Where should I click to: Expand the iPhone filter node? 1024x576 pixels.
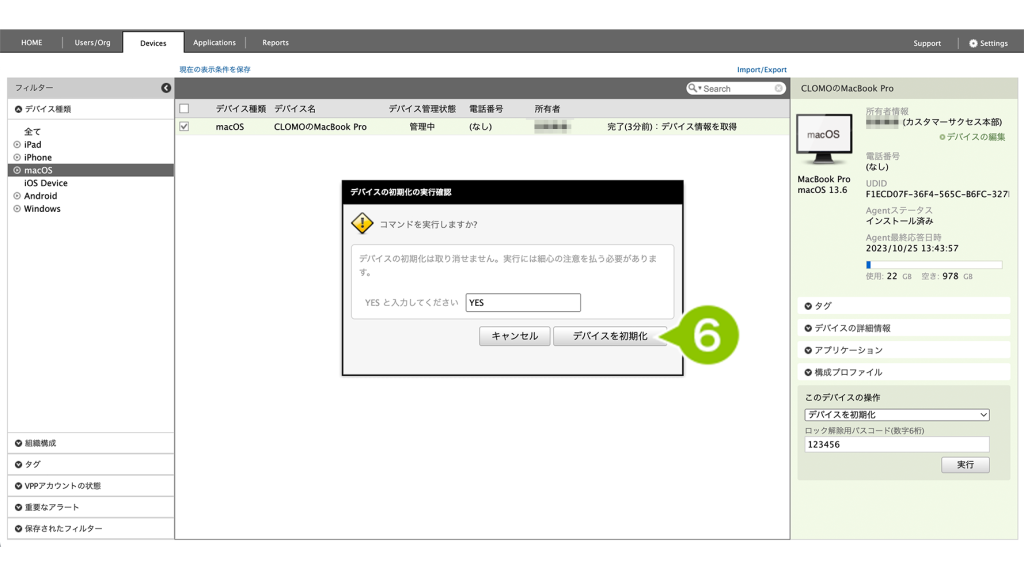pos(17,157)
